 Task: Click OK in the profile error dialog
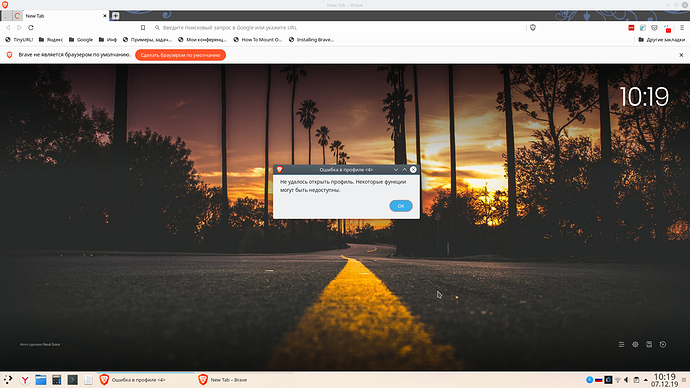[x=400, y=205]
